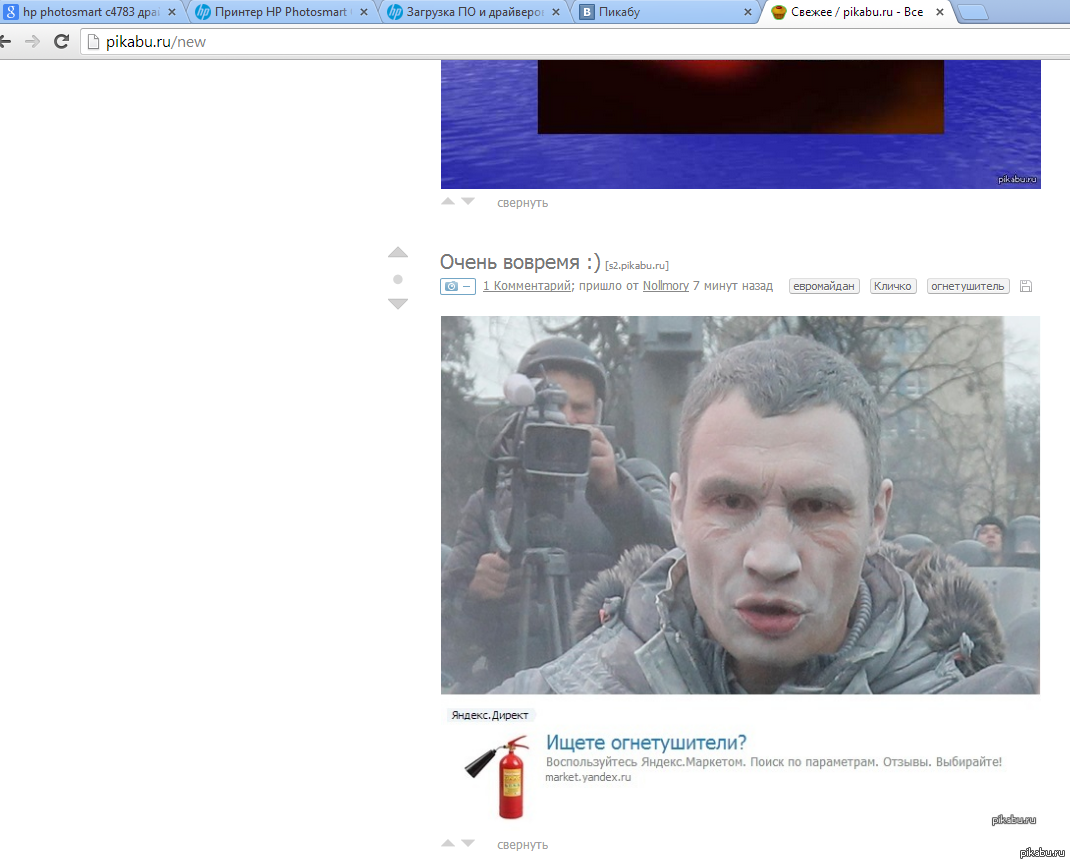Collapse the top post with "свернуть"

(522, 203)
